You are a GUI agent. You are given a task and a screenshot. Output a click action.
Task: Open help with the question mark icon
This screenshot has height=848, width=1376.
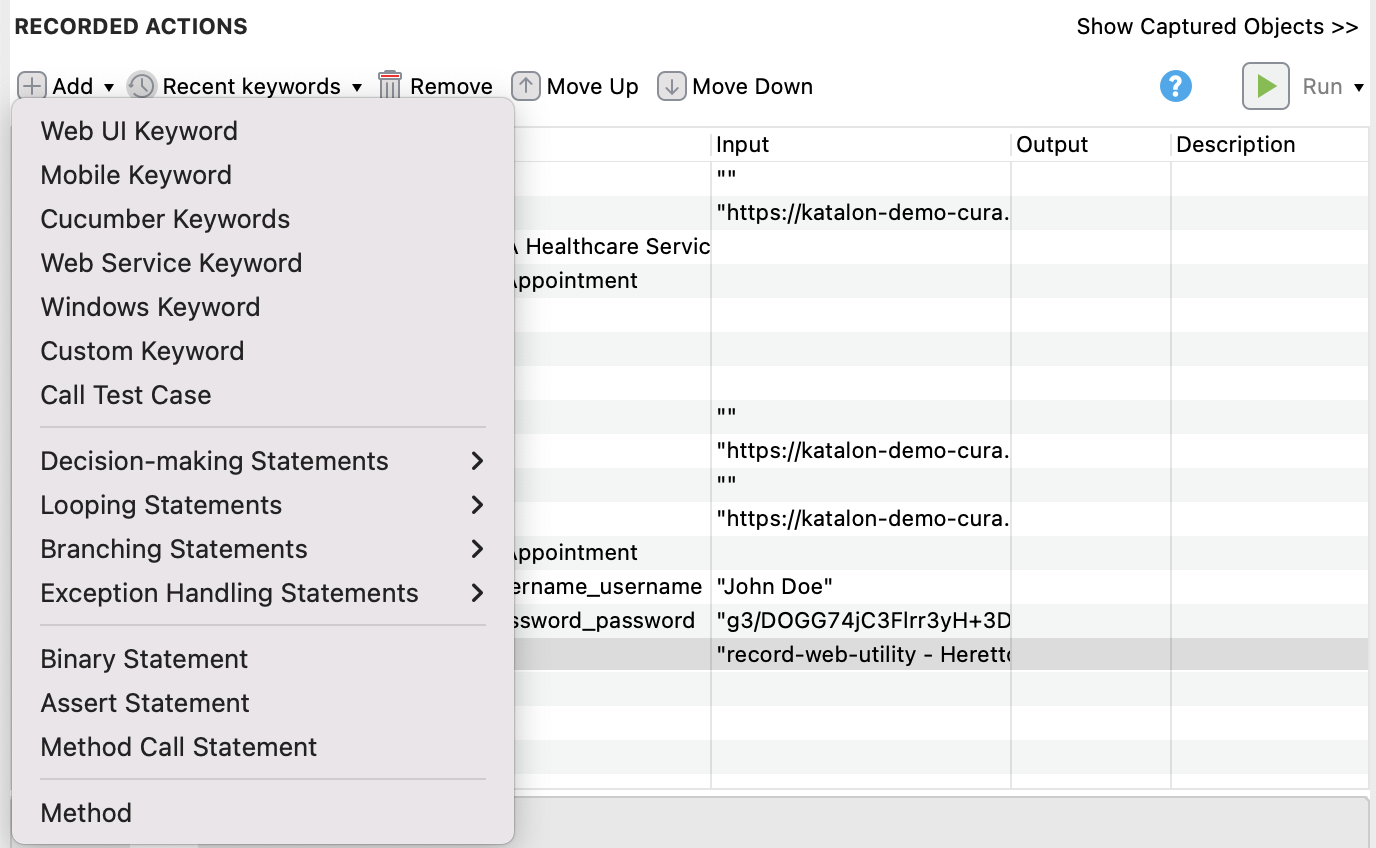[x=1176, y=86]
